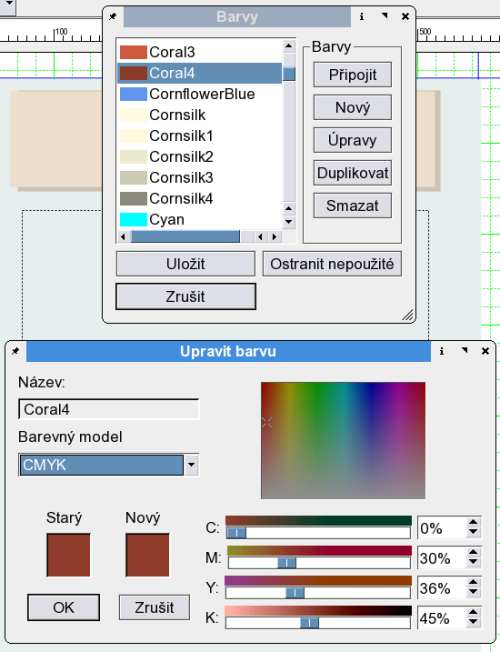
Task: Open the Barevný model CMYK dropdown
Action: pyautogui.click(x=191, y=464)
